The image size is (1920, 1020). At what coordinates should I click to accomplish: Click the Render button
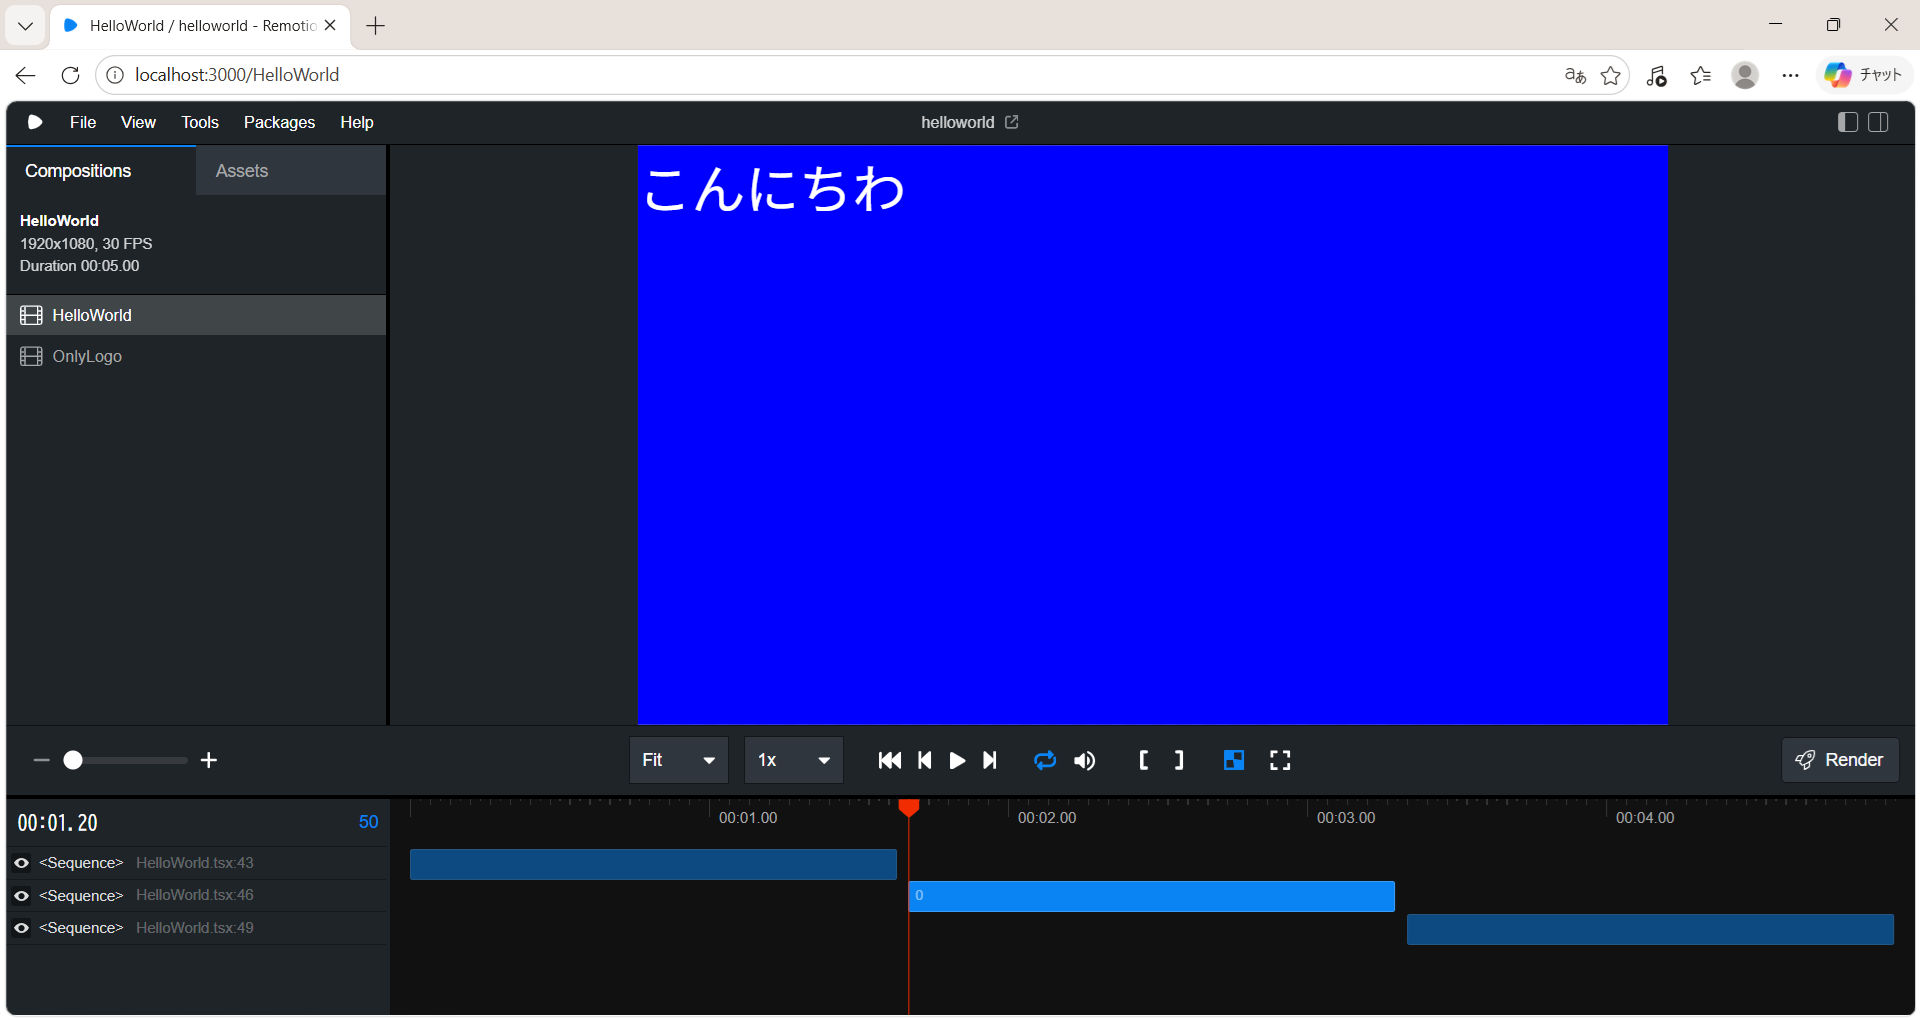[1840, 760]
